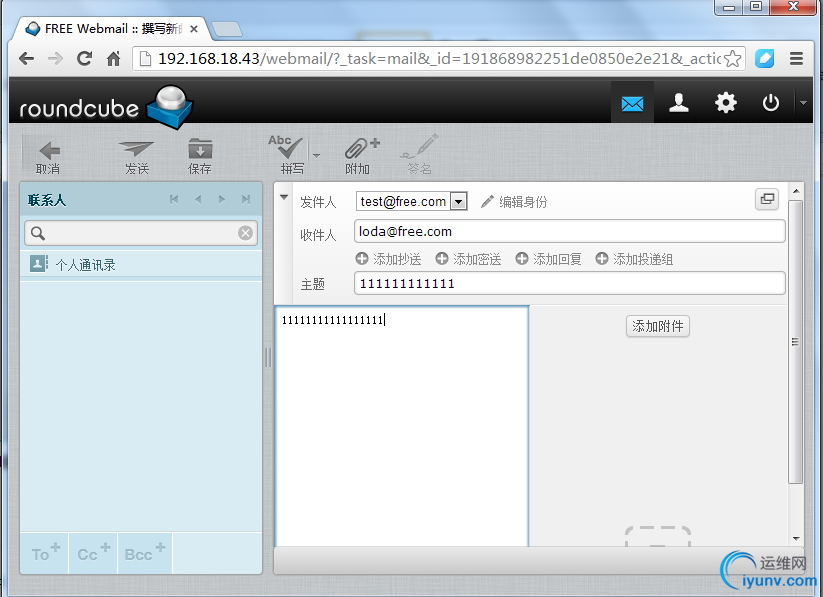
Task: Go to previous contacts page
Action: 198,199
